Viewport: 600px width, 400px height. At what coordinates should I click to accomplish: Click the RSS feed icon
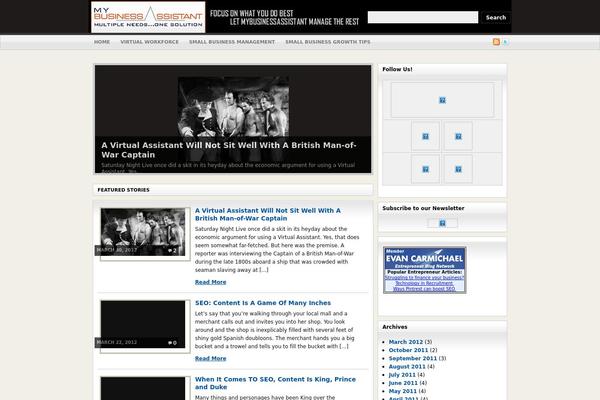click(496, 42)
